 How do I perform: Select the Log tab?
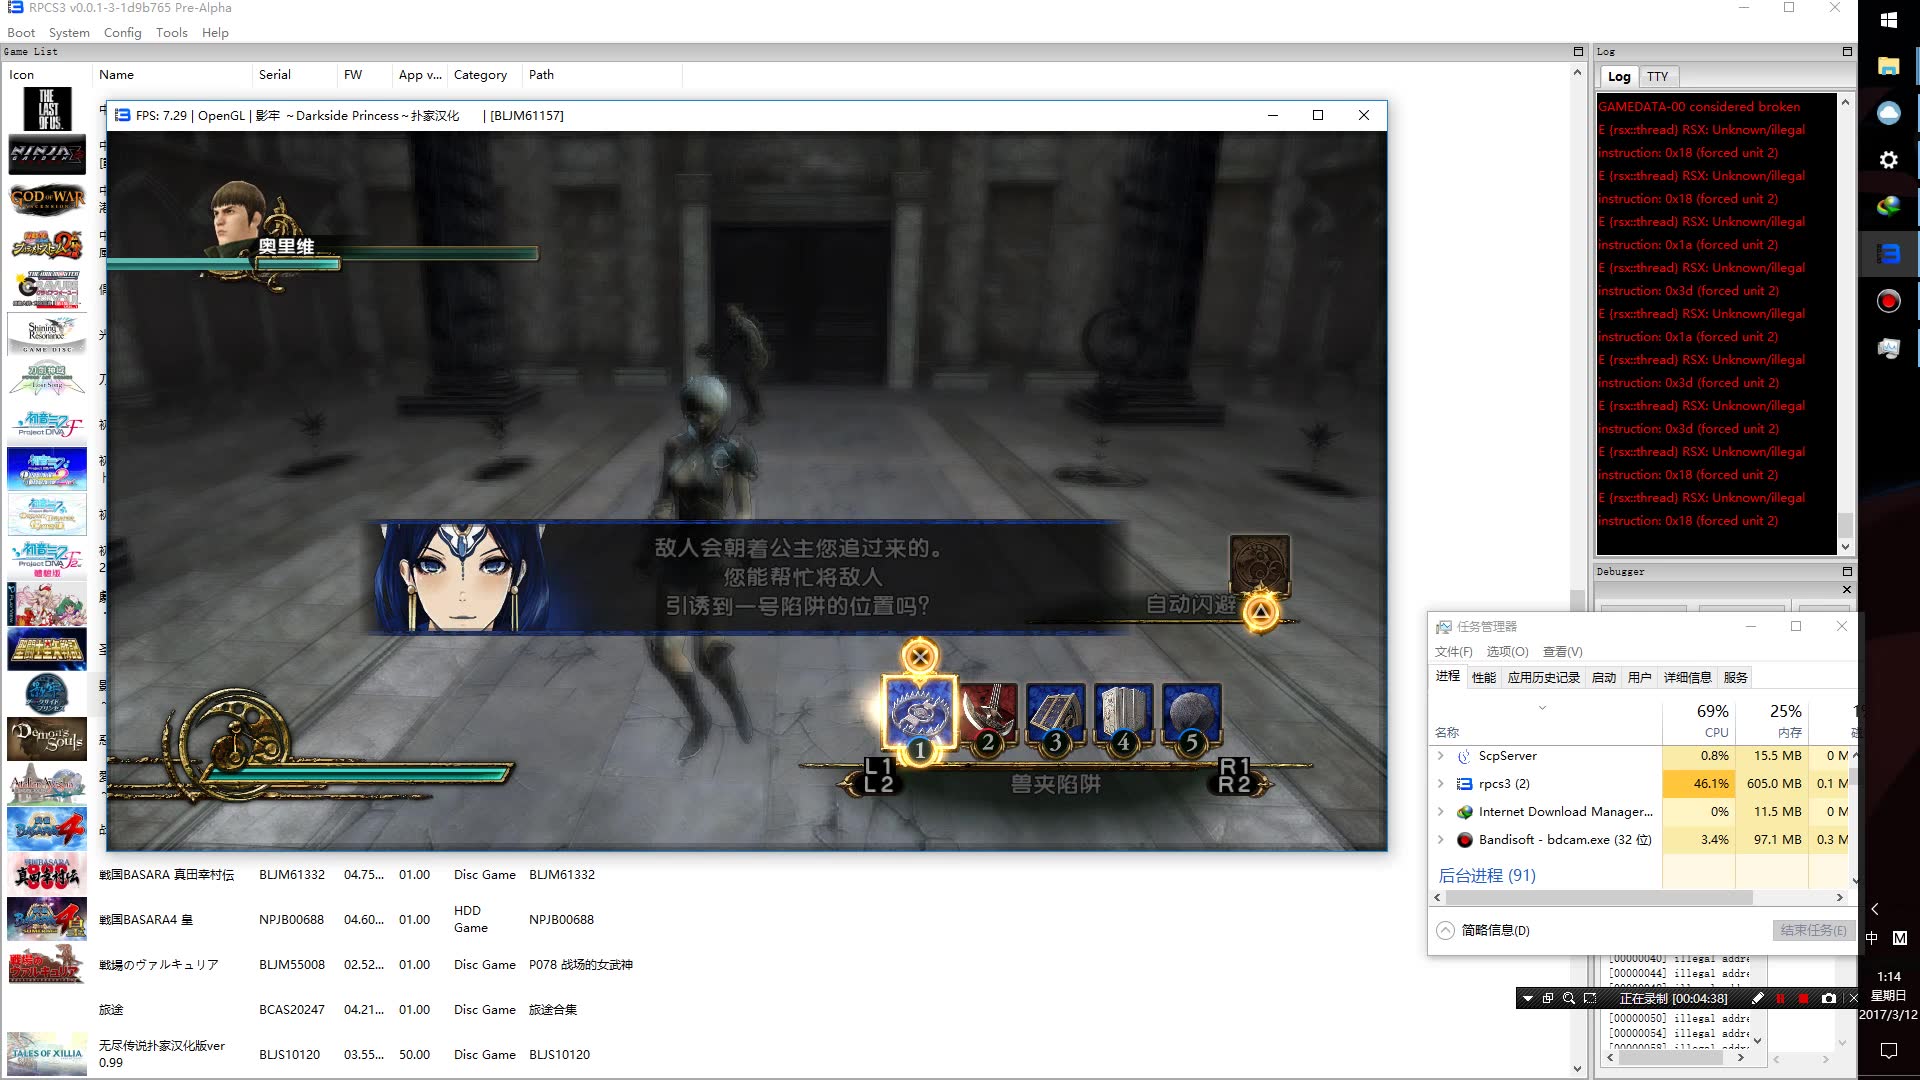point(1619,76)
